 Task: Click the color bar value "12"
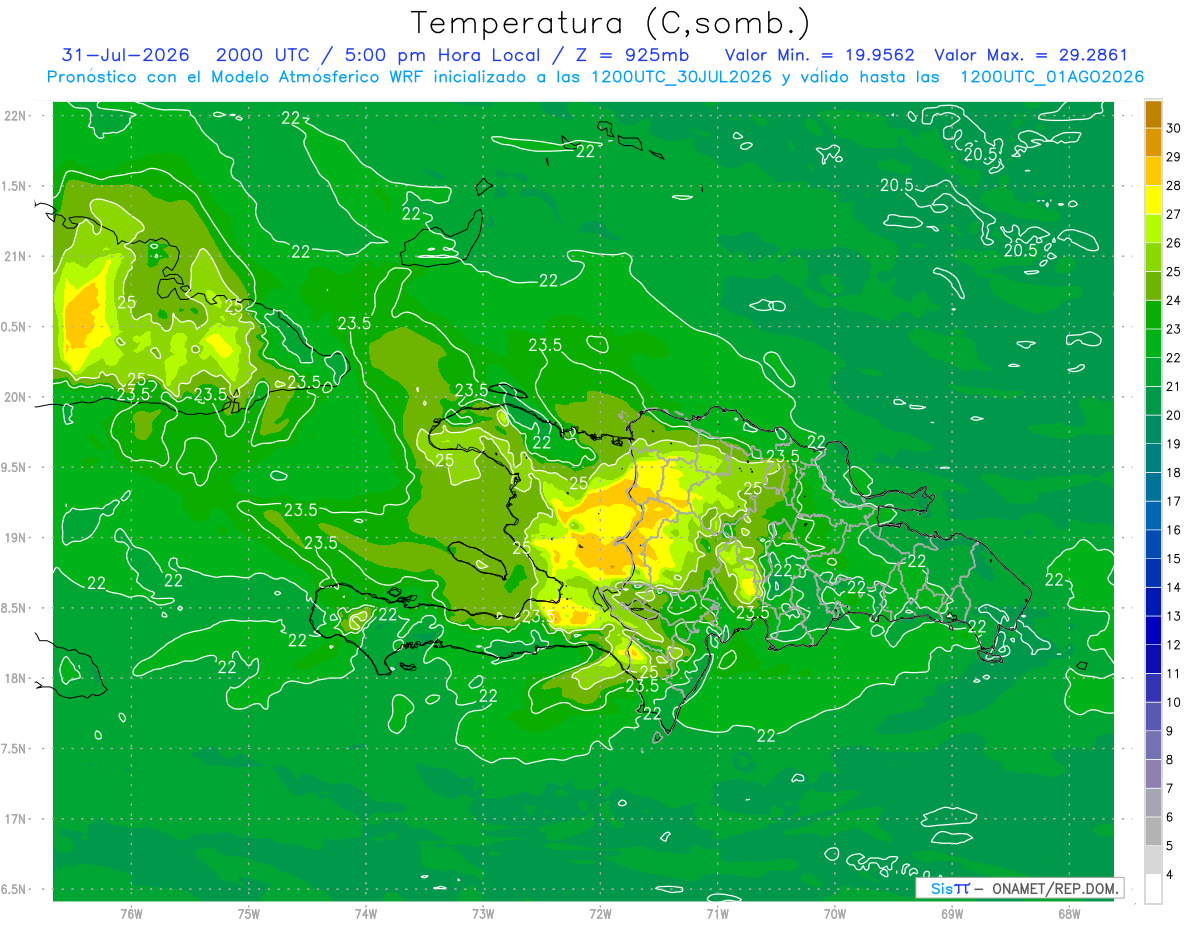point(1174,645)
